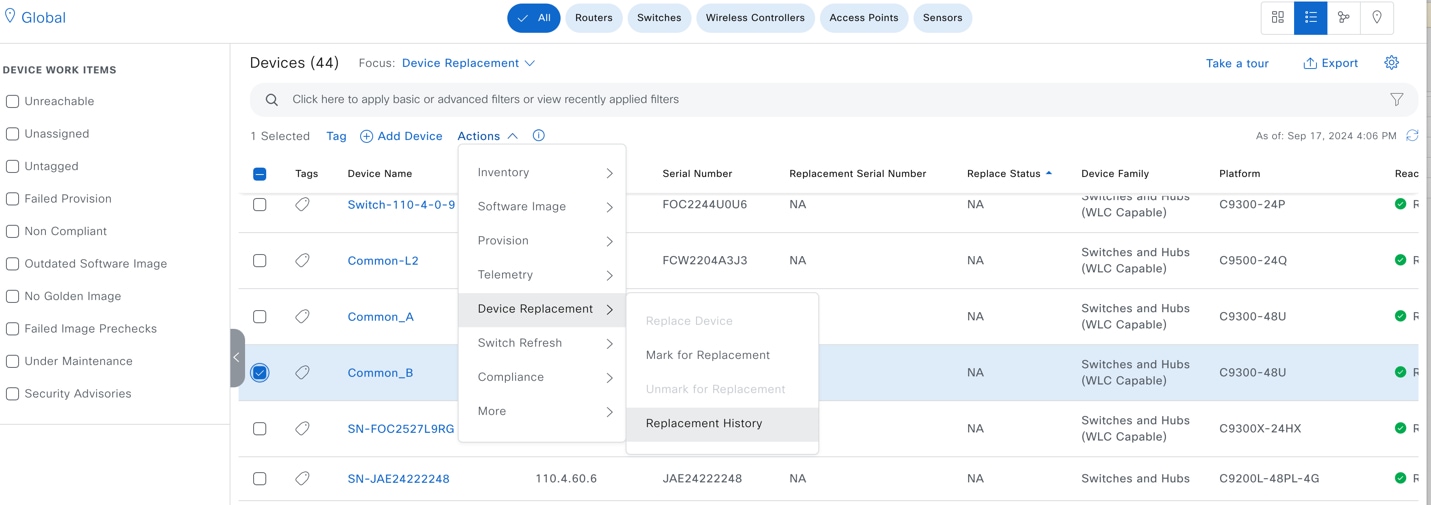
Task: Switch to the grid card view icon
Action: point(1277,18)
